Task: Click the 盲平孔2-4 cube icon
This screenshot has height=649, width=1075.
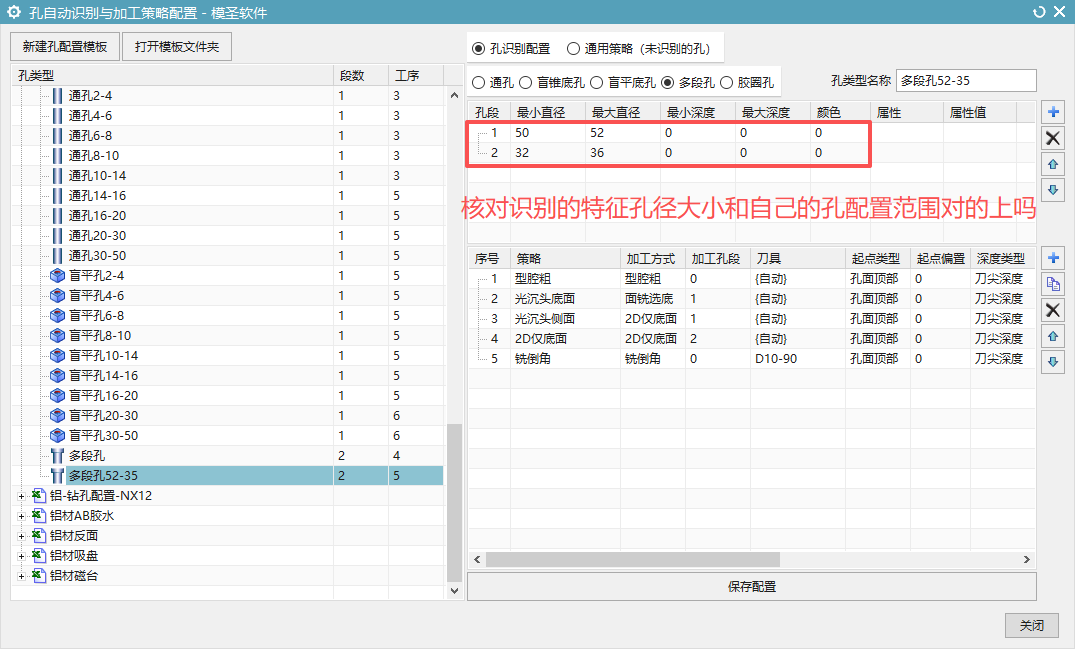Action: click(x=58, y=275)
